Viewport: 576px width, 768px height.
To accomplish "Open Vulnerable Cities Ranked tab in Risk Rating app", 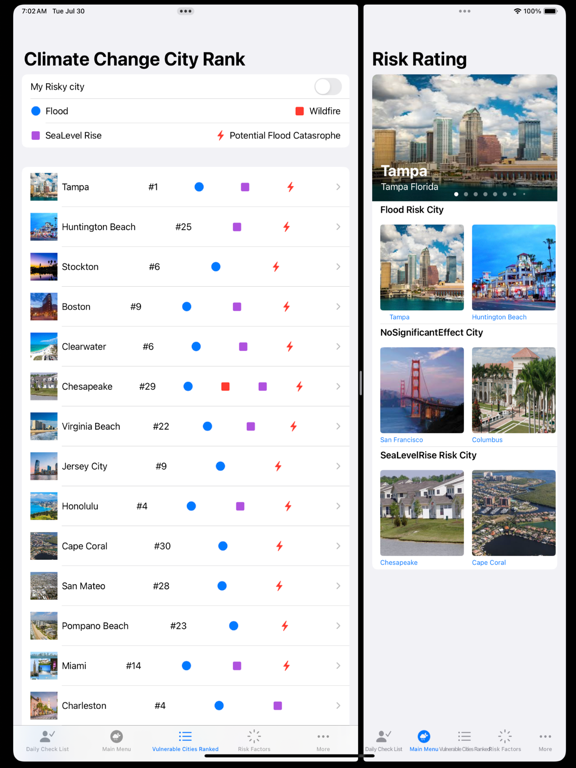I will tap(464, 741).
